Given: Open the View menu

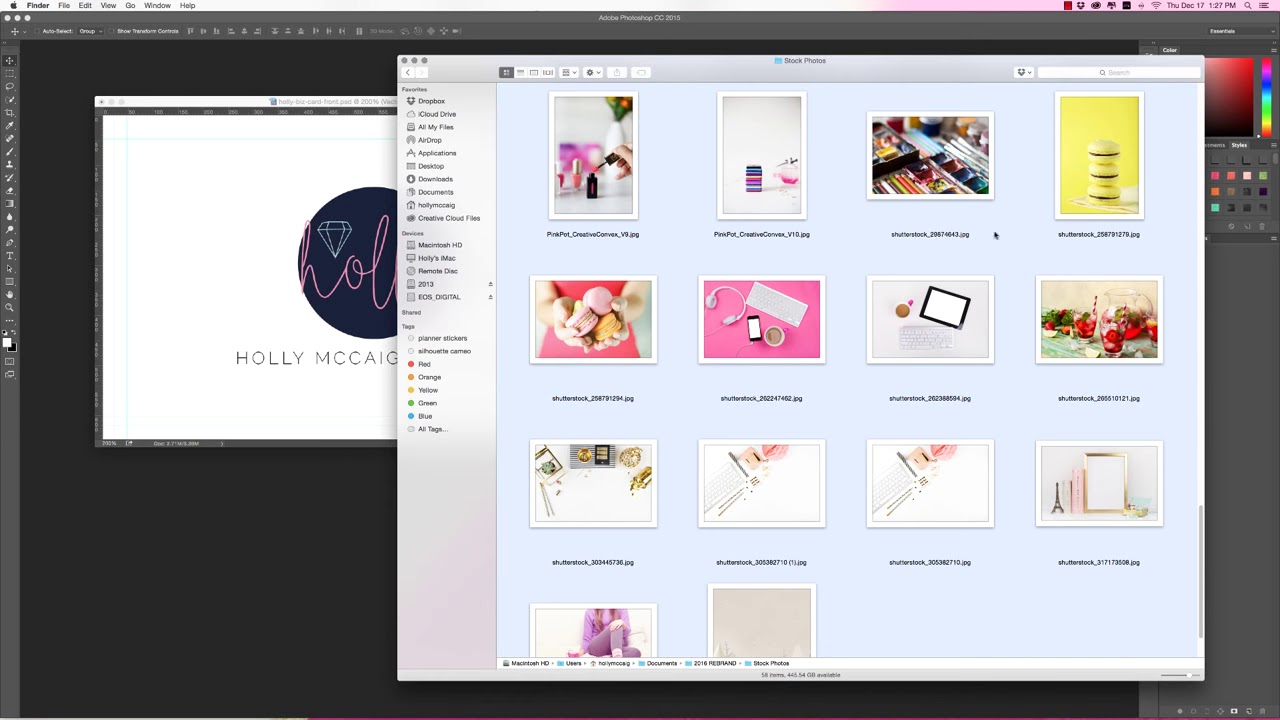Looking at the screenshot, I should [x=108, y=6].
